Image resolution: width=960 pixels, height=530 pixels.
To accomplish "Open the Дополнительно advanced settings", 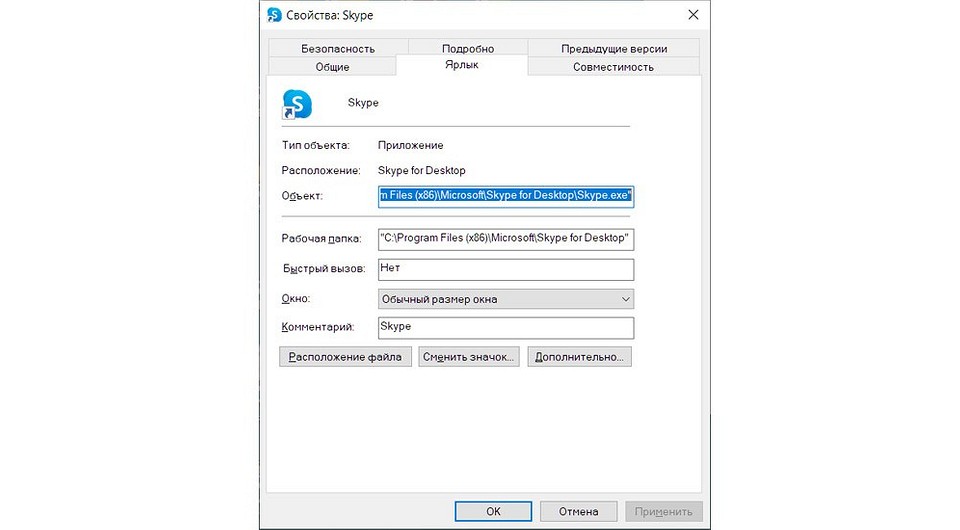I will pyautogui.click(x=580, y=357).
